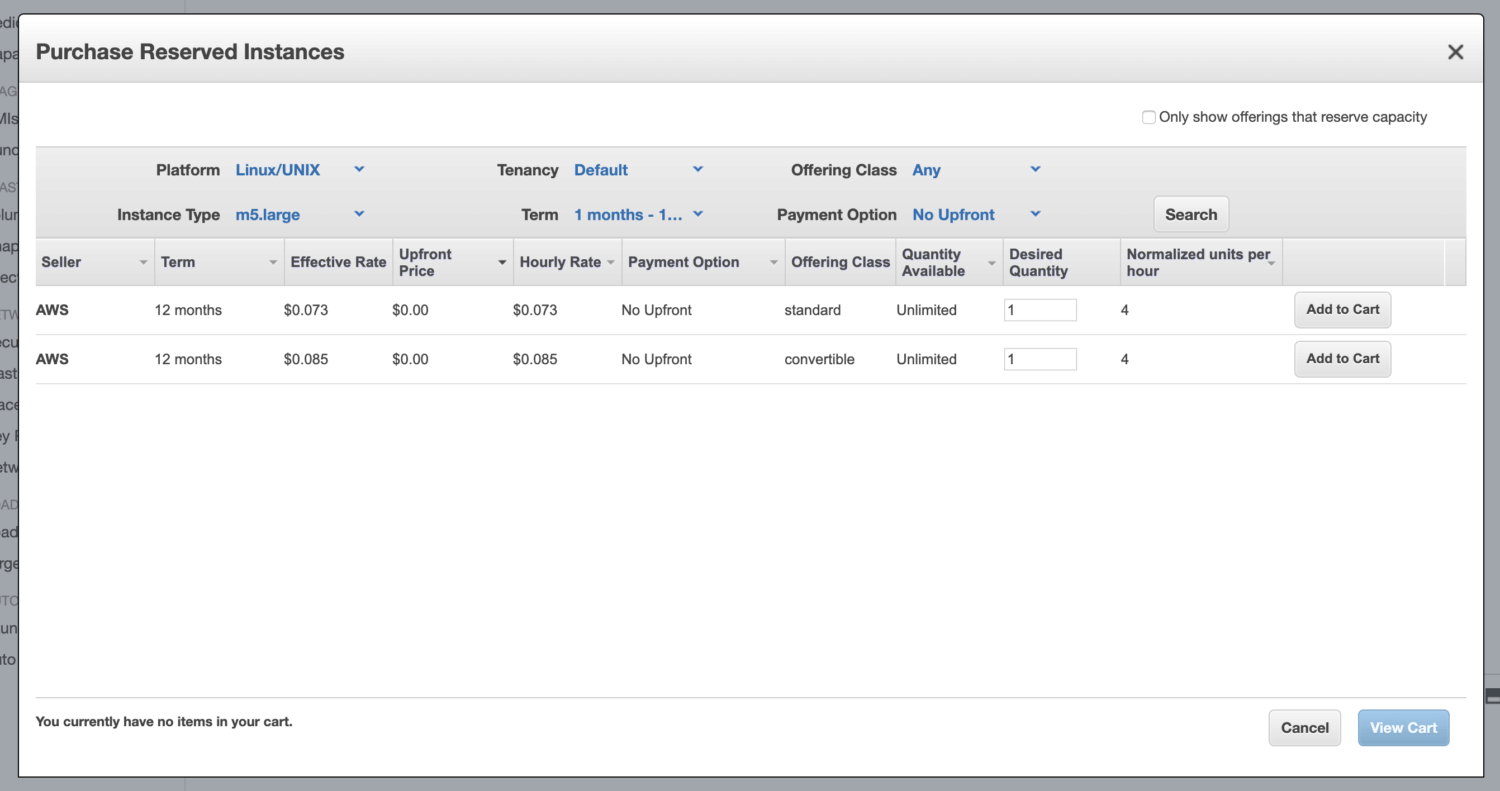Add the convertible offering to cart
This screenshot has width=1500, height=791.
[1342, 359]
